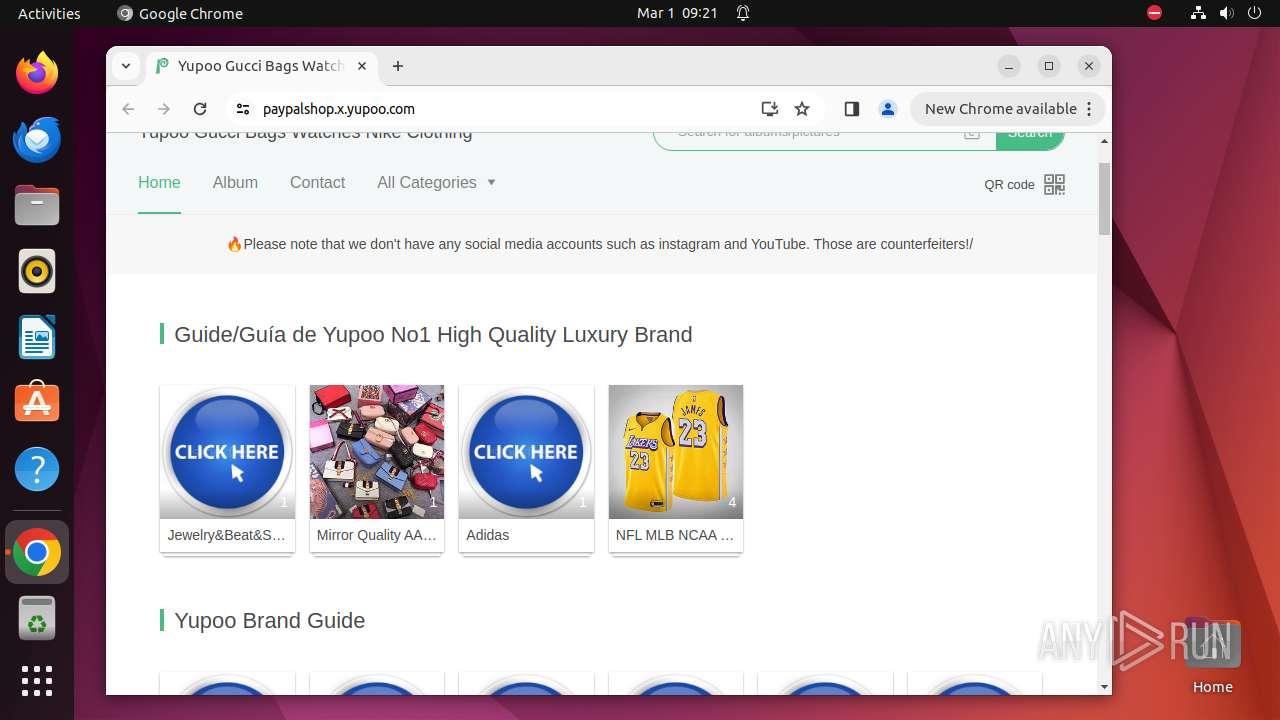This screenshot has width=1280, height=720.
Task: Click the counterfeiters notice text
Action: (600, 244)
